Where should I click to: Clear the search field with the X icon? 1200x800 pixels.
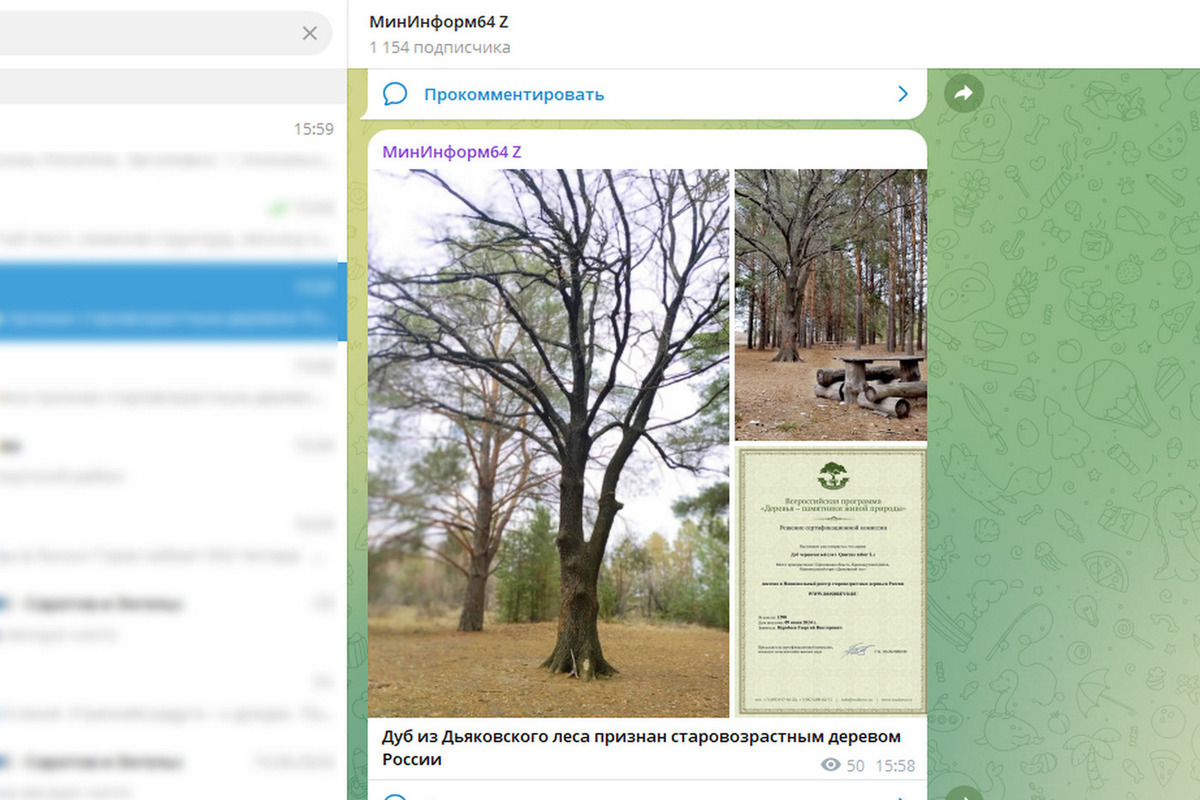(x=310, y=33)
